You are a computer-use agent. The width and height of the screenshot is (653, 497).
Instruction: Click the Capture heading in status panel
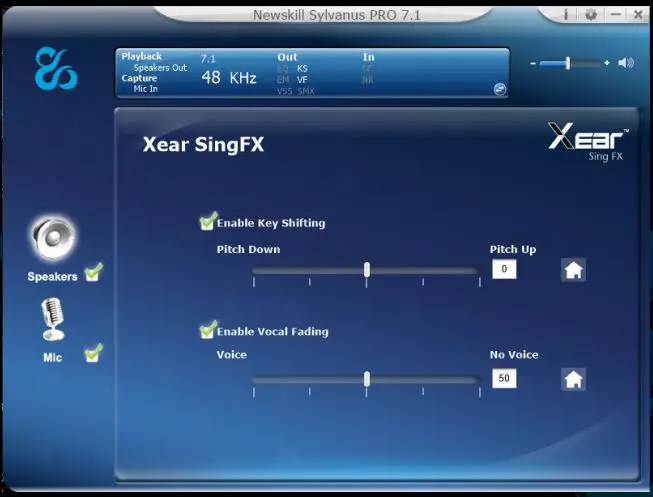139,78
